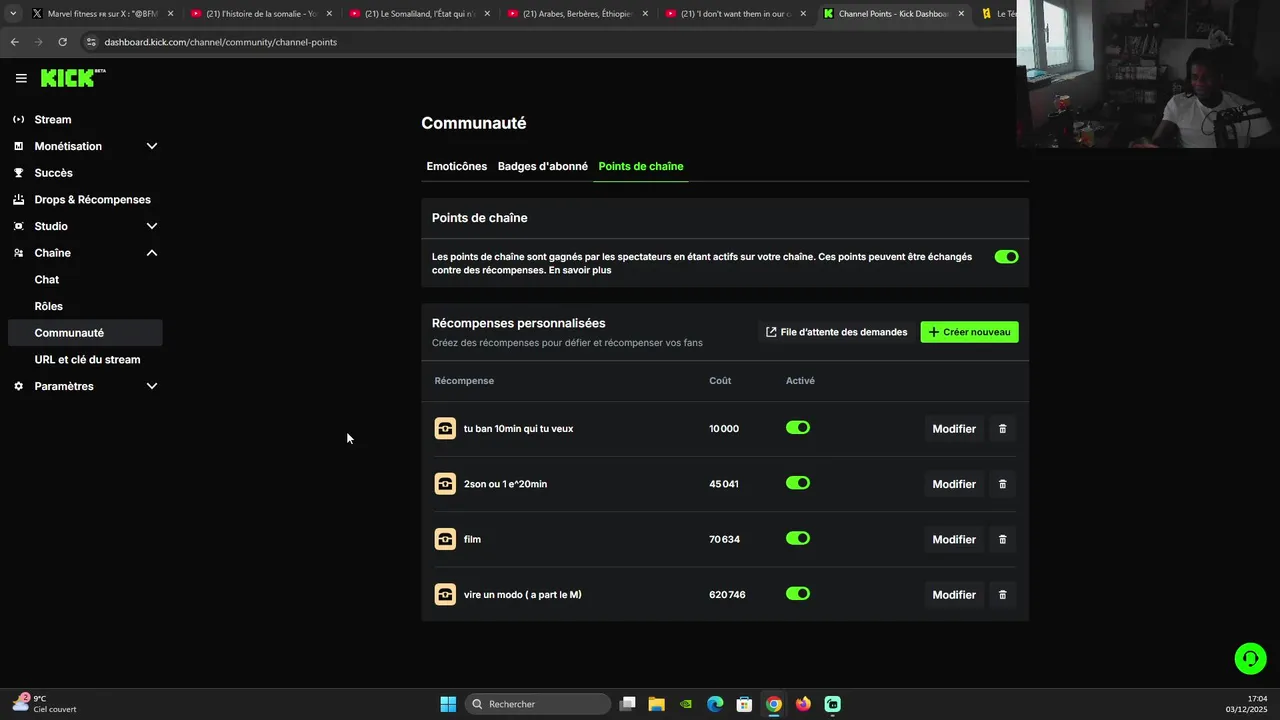Deactivate the 'vire un modo' reward toggle

click(x=797, y=594)
